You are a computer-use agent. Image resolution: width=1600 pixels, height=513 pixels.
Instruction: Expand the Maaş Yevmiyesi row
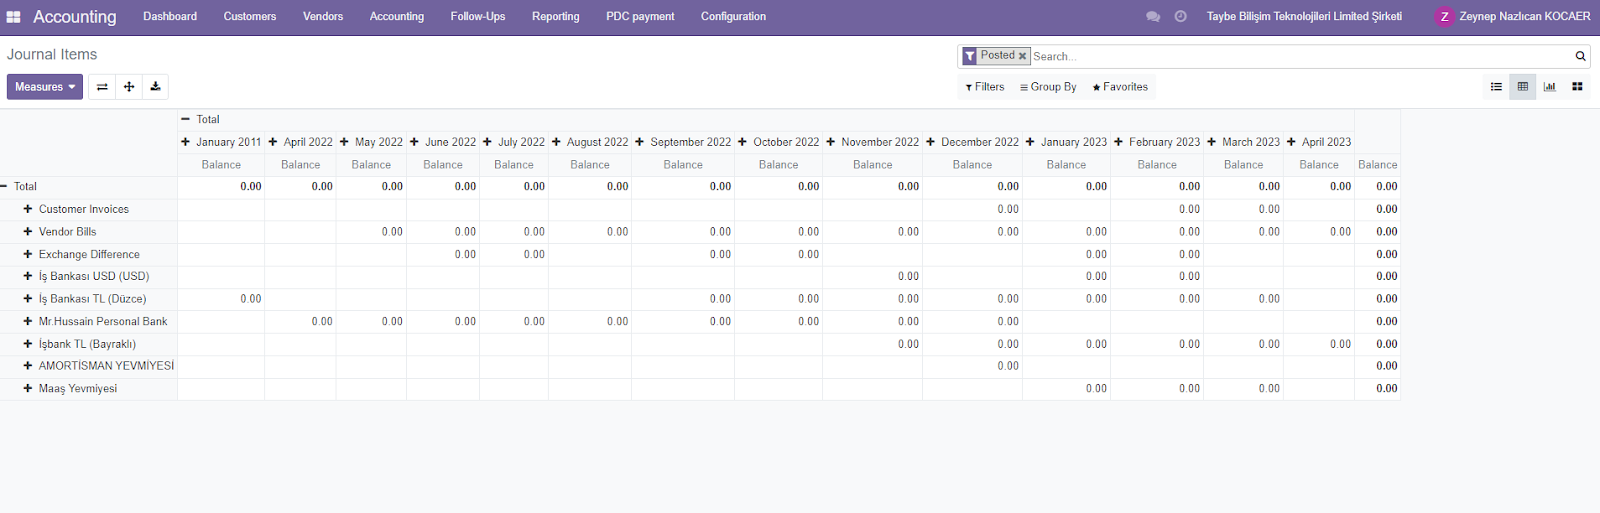pyautogui.click(x=28, y=388)
